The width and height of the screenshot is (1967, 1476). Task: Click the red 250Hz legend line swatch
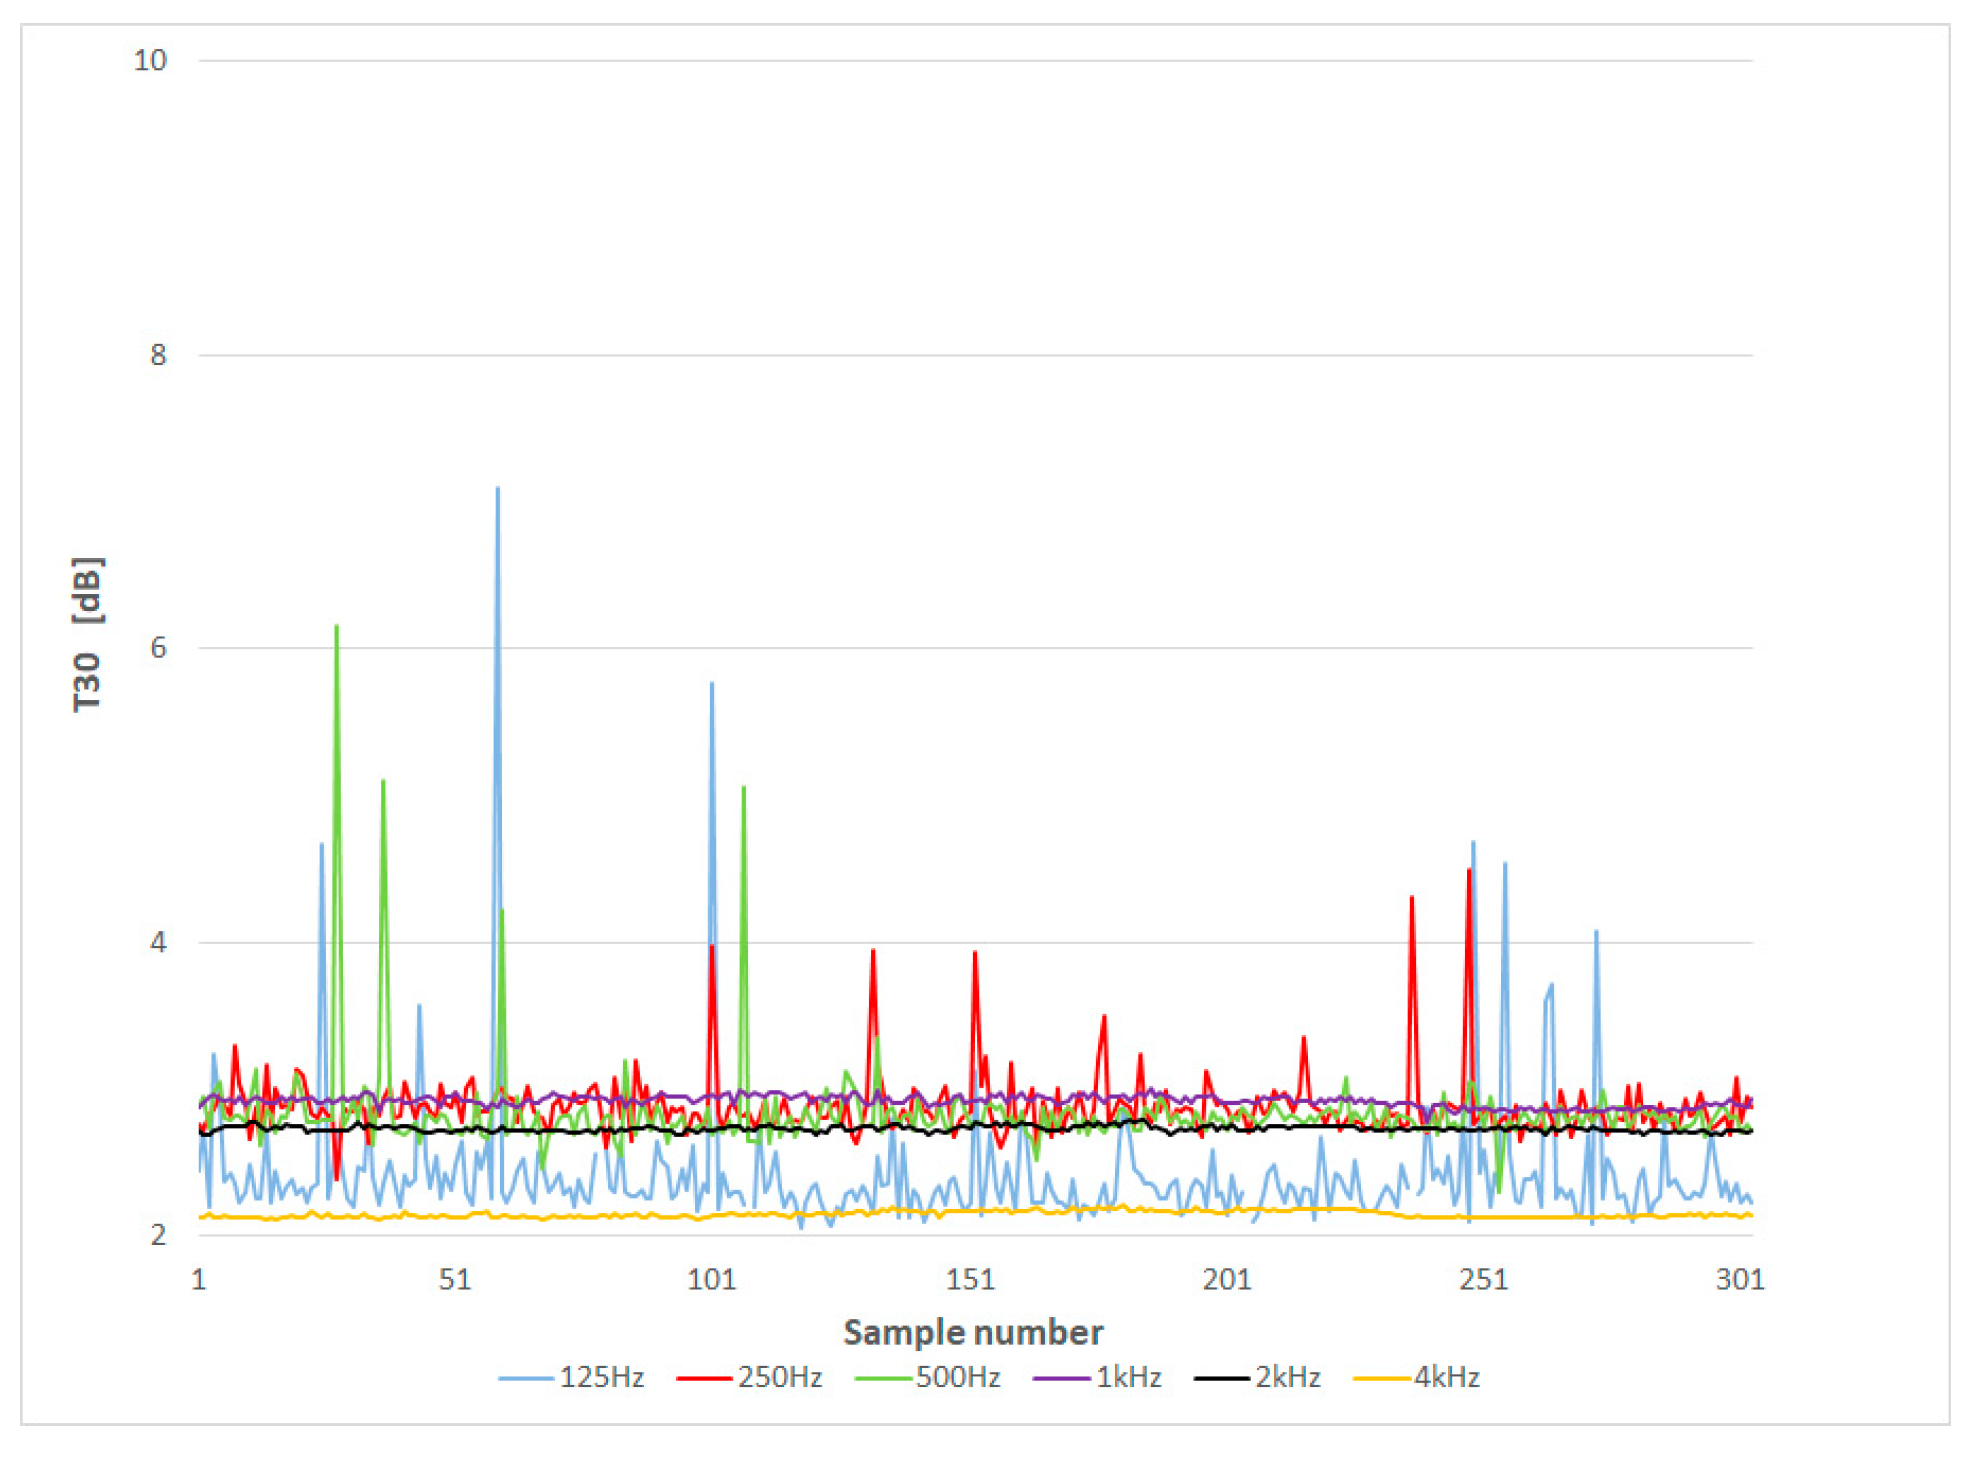[x=704, y=1378]
